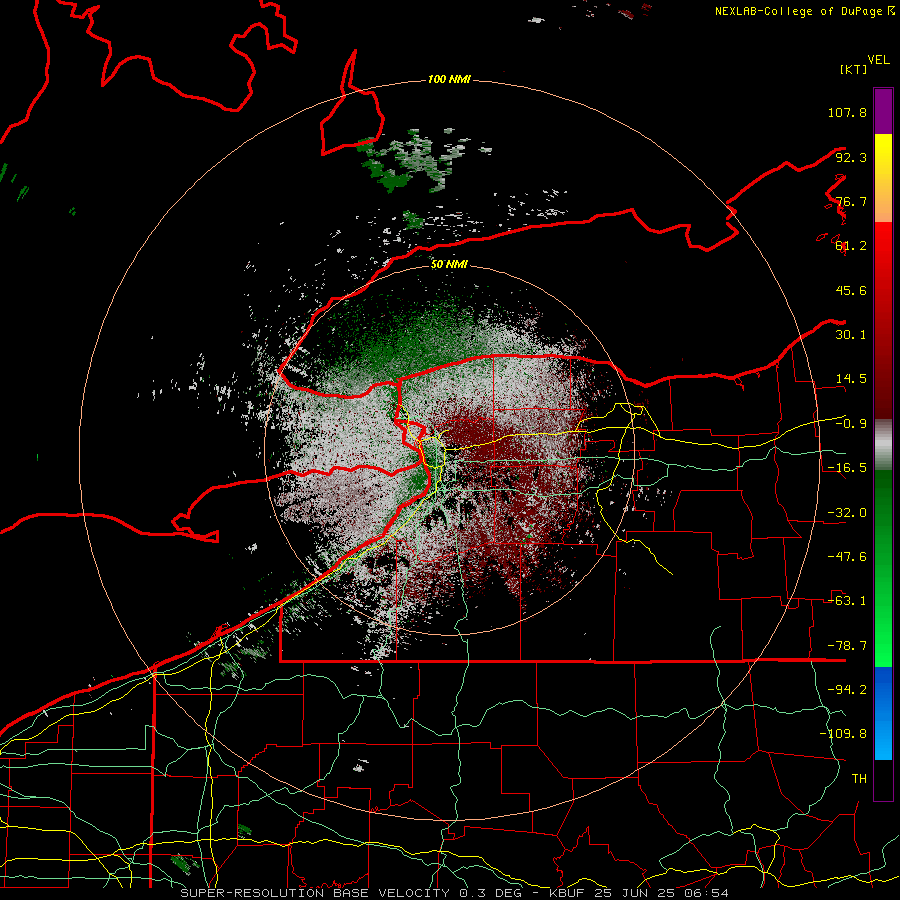Click the 30.1 velocity scale value
Image resolution: width=900 pixels, height=900 pixels.
(851, 335)
